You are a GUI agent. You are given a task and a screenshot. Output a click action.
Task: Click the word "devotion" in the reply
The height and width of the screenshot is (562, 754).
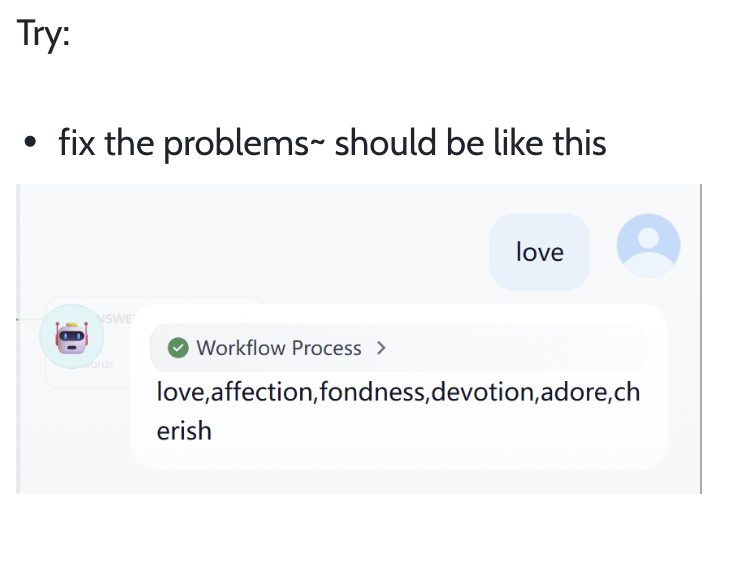[483, 391]
